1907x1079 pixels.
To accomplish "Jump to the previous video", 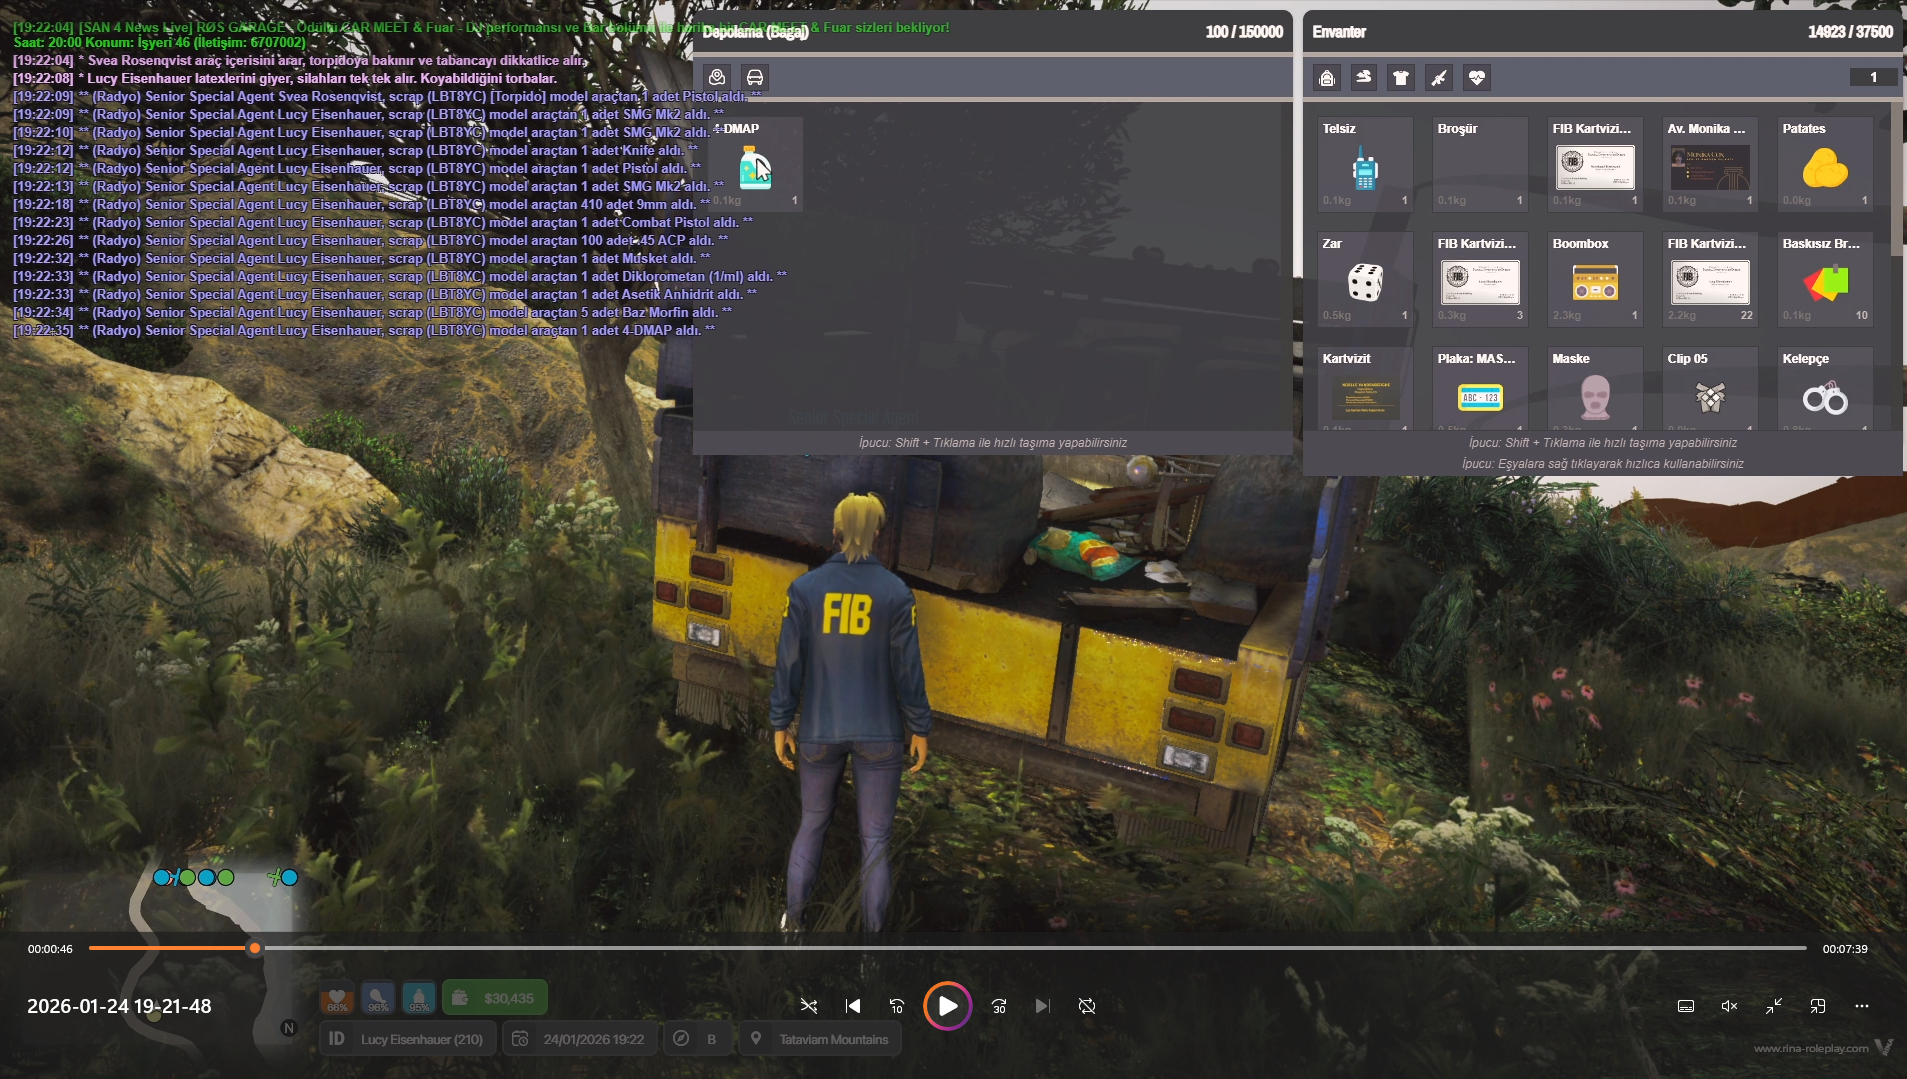I will pyautogui.click(x=853, y=1006).
